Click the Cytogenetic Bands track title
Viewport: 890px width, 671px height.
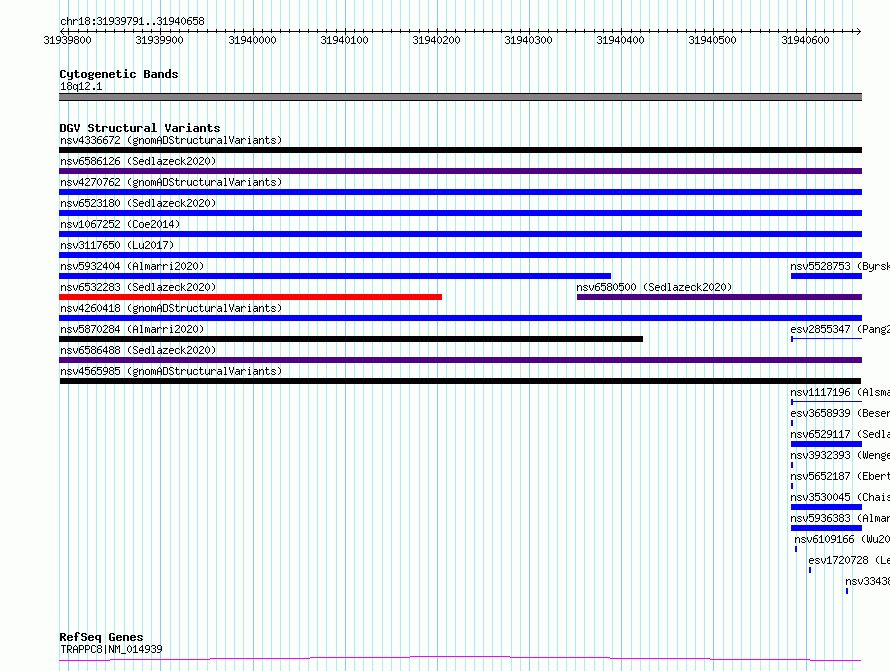pos(119,74)
